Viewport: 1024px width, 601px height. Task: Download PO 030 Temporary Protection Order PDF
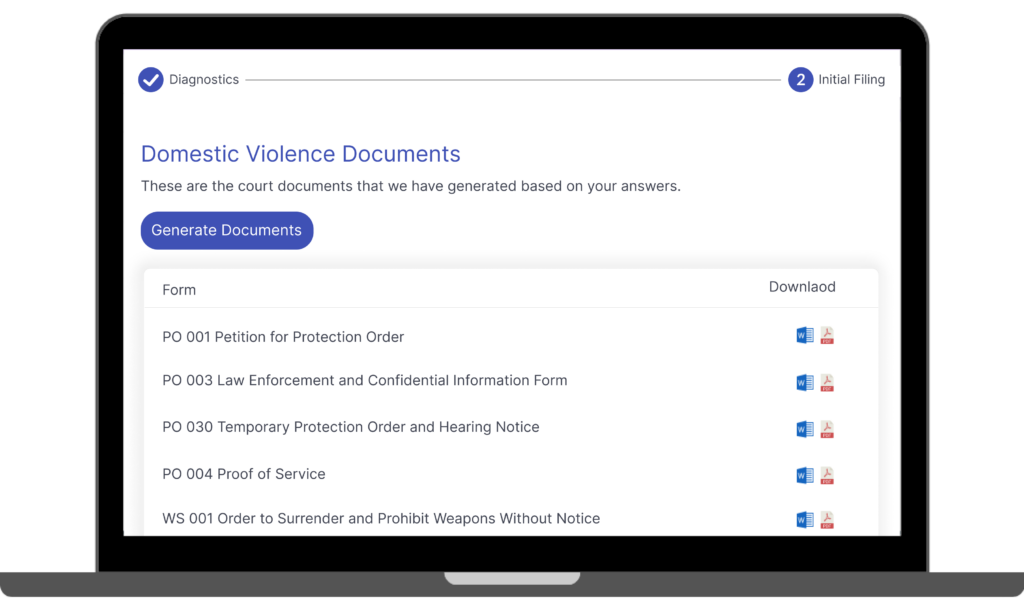pos(827,428)
